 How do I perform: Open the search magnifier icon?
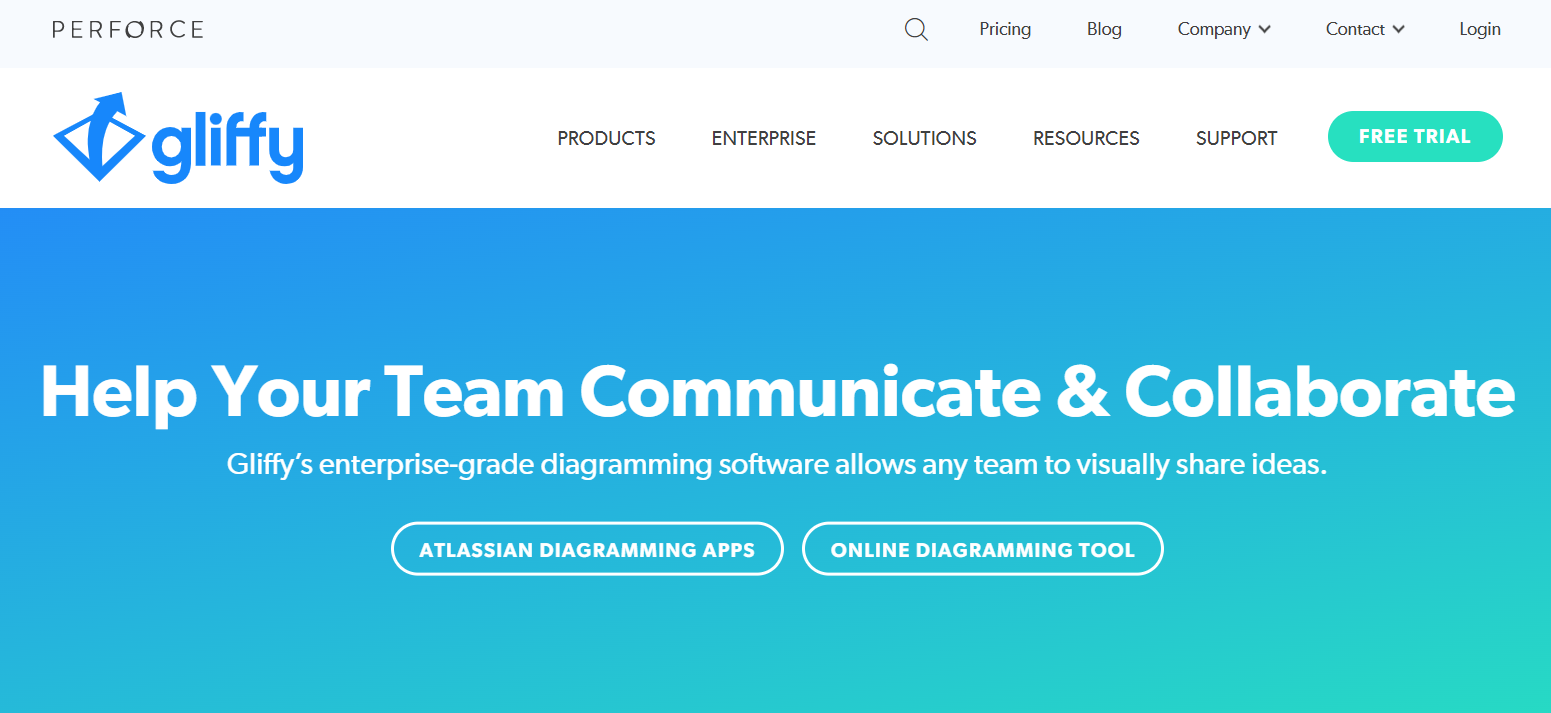(x=916, y=30)
